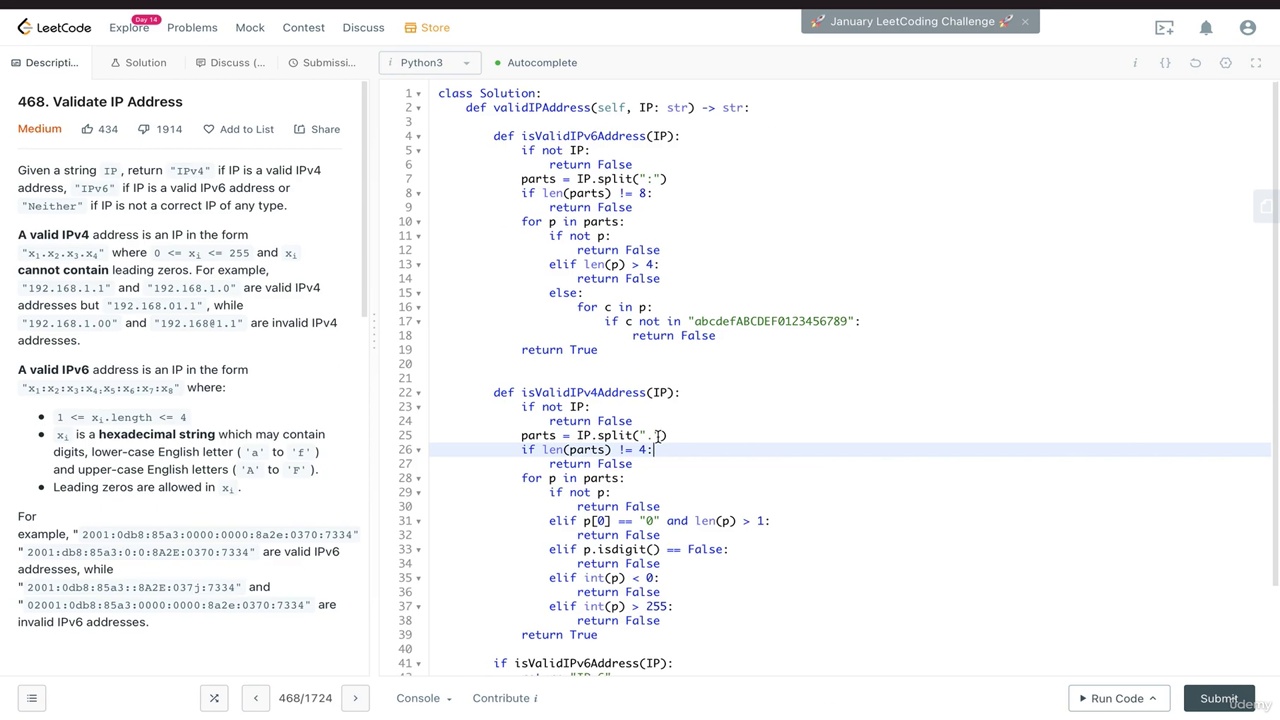The width and height of the screenshot is (1280, 720).
Task: Open the Python3 language dropdown
Action: 430,63
